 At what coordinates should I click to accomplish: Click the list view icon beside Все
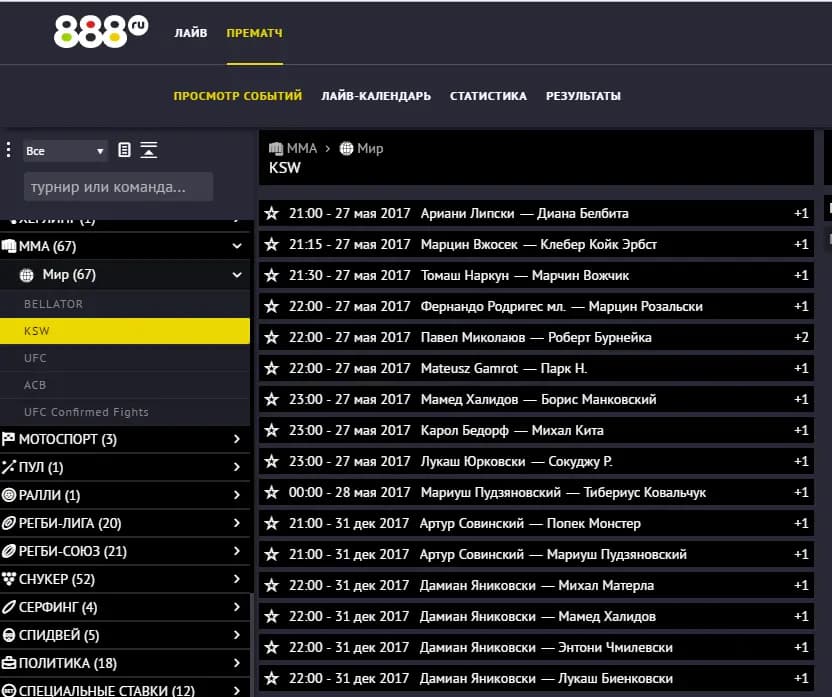(x=124, y=150)
